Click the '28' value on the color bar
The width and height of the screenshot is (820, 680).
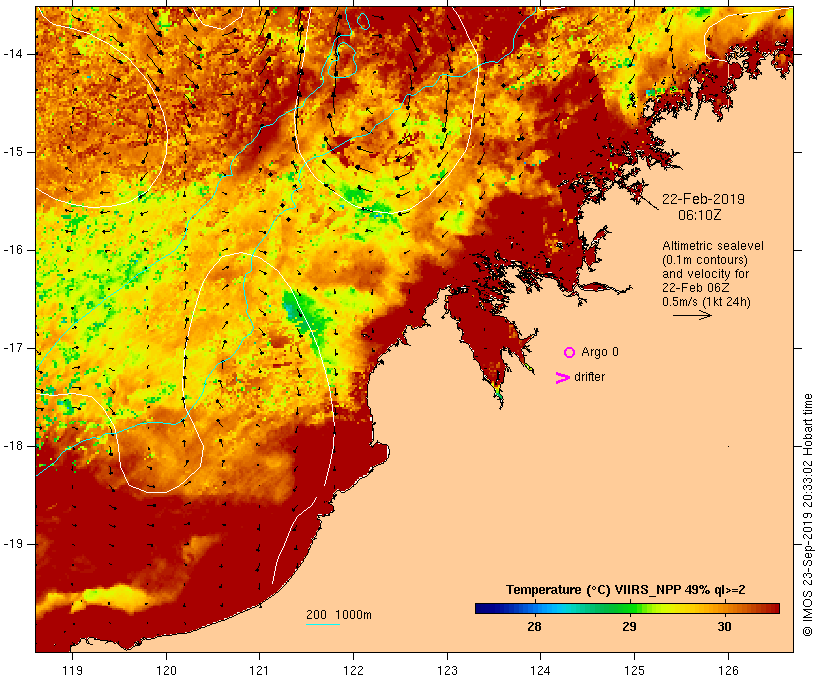(534, 626)
